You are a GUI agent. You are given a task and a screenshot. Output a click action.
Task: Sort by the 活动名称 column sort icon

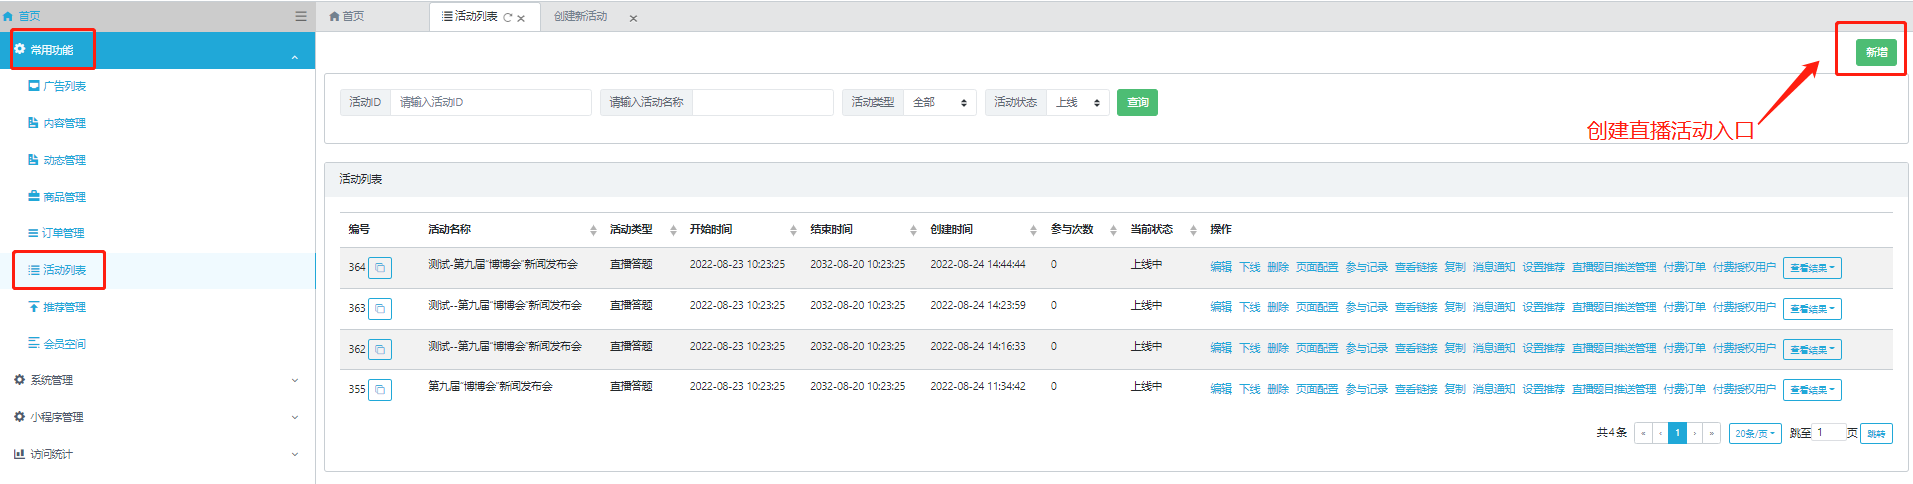click(x=593, y=231)
